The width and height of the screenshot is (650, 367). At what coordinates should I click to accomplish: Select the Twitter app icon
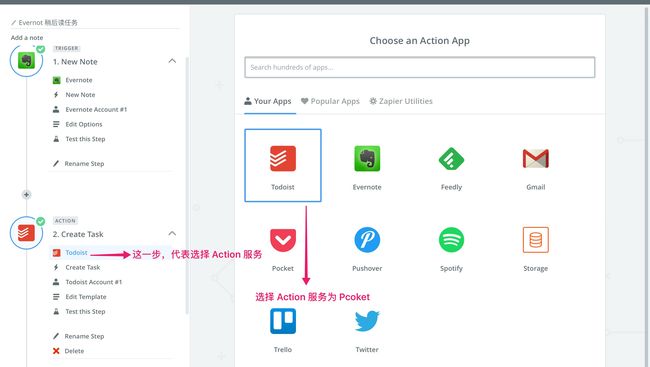pos(367,321)
